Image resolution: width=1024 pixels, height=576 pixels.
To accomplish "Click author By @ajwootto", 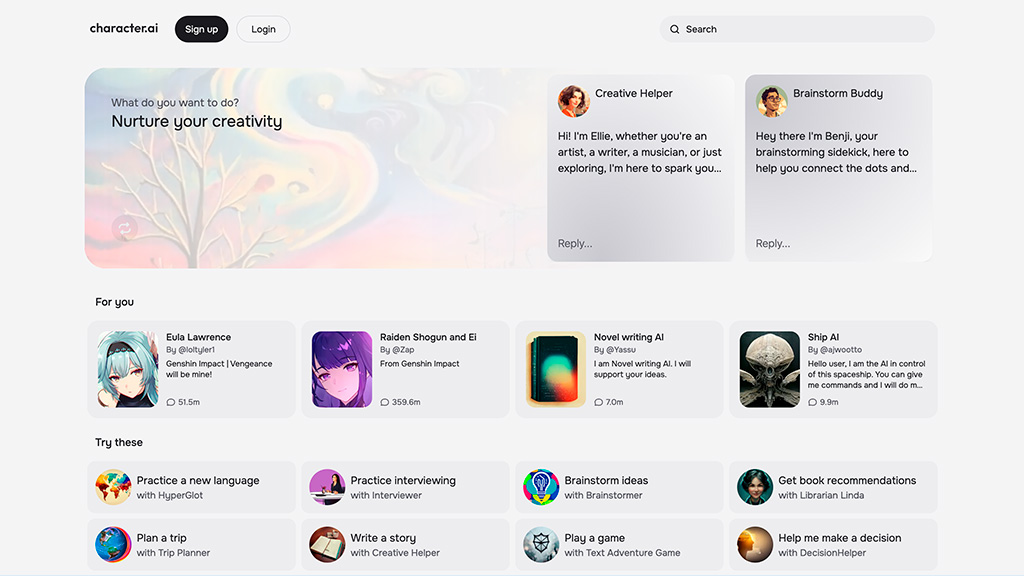I will pyautogui.click(x=835, y=350).
